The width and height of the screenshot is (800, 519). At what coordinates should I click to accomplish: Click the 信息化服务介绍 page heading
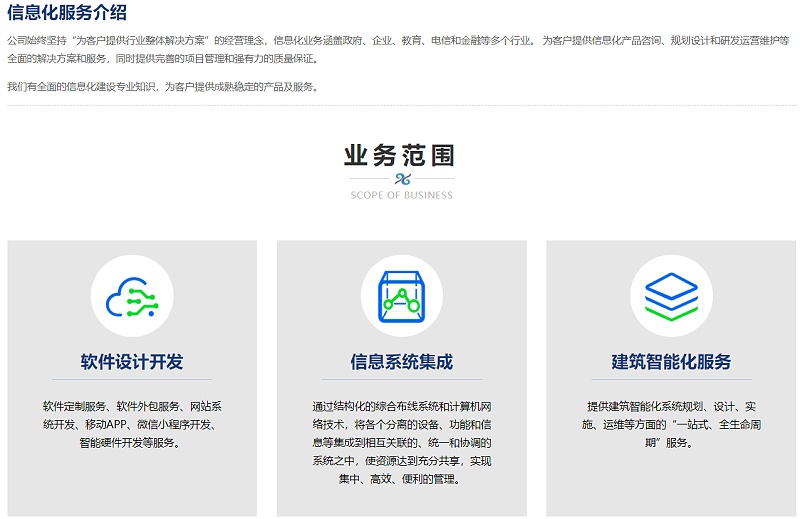(x=67, y=12)
